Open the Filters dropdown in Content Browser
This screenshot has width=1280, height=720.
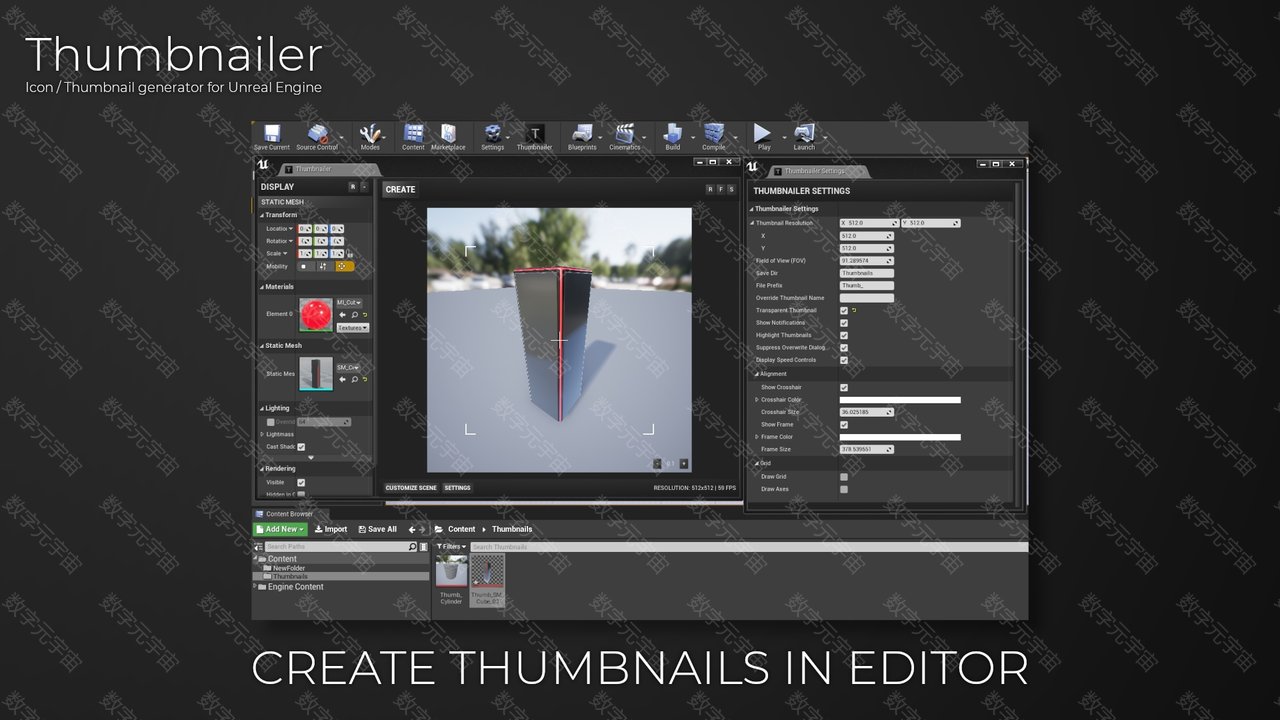[x=451, y=547]
